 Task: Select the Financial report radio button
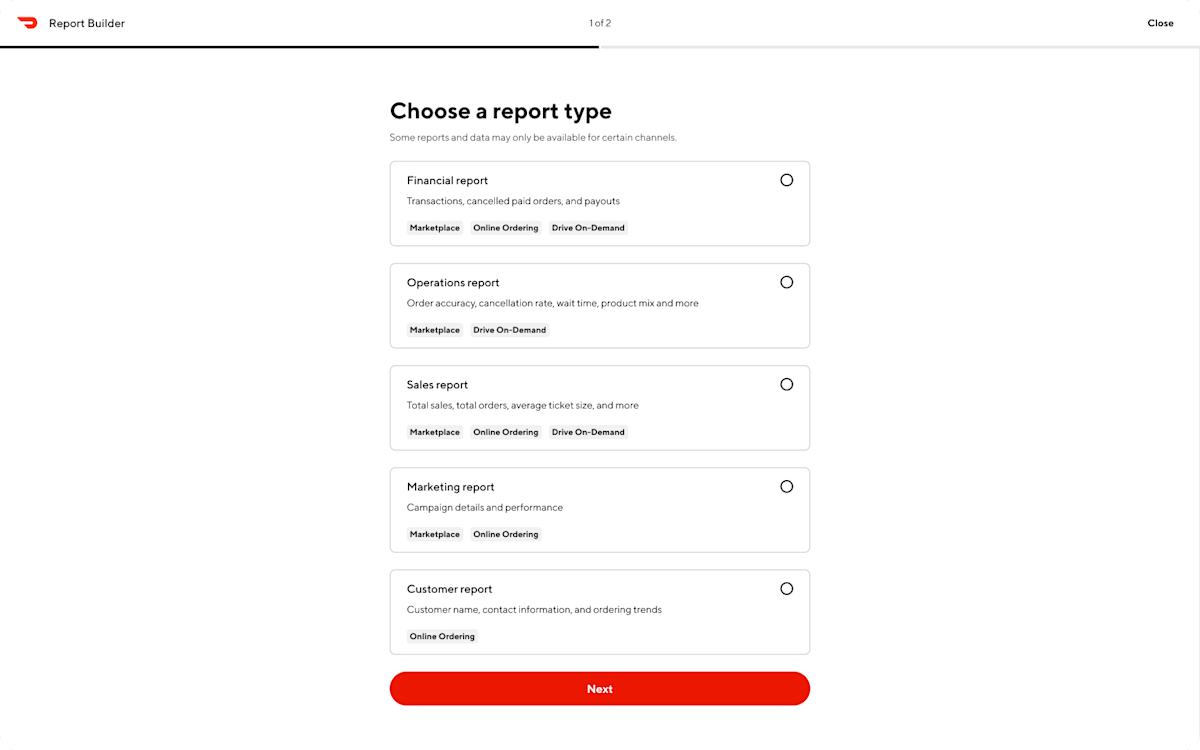coord(786,180)
